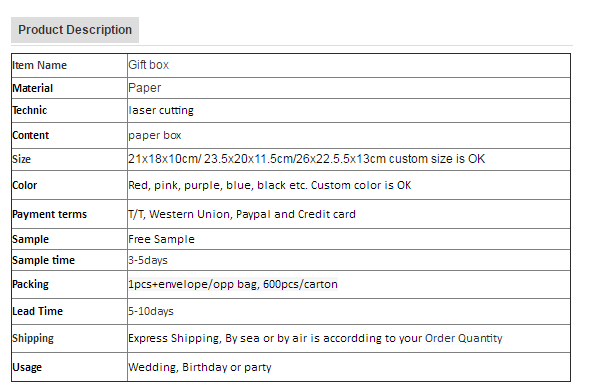Select the Wedding, Birthday or party text
The height and width of the screenshot is (390, 593).
[200, 367]
